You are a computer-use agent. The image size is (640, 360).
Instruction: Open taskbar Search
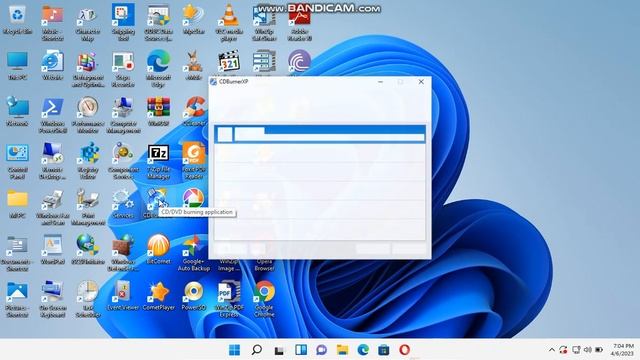pyautogui.click(x=257, y=350)
